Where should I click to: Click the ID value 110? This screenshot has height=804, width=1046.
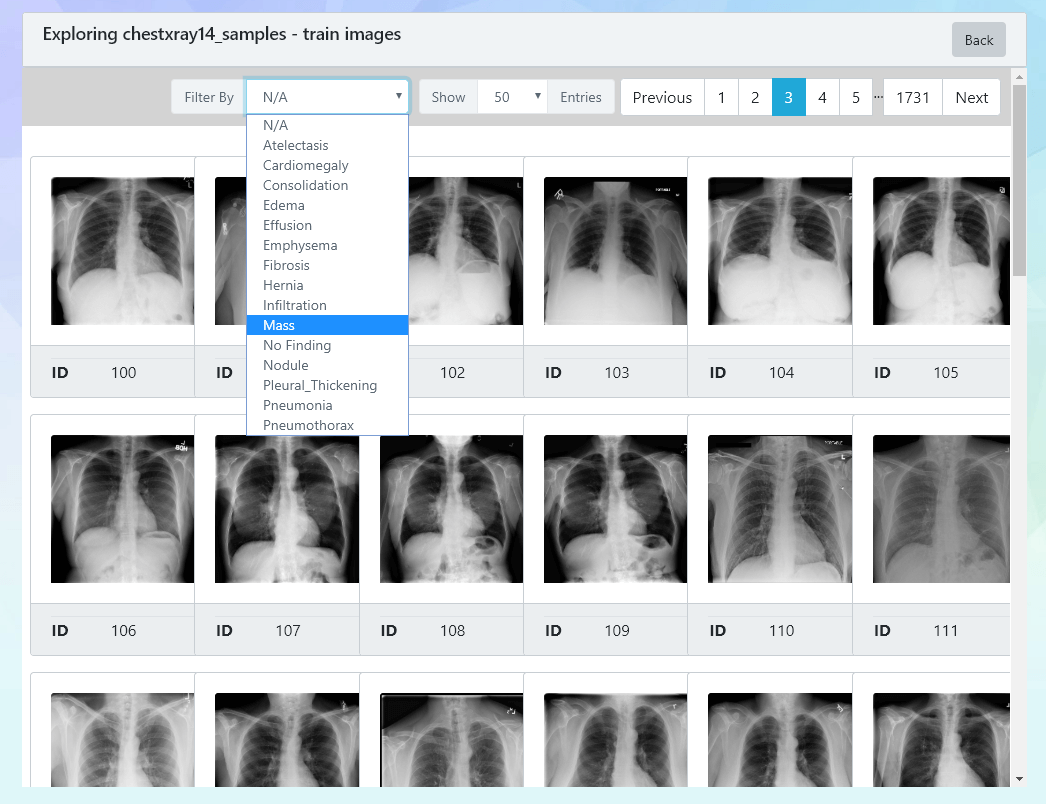click(781, 631)
